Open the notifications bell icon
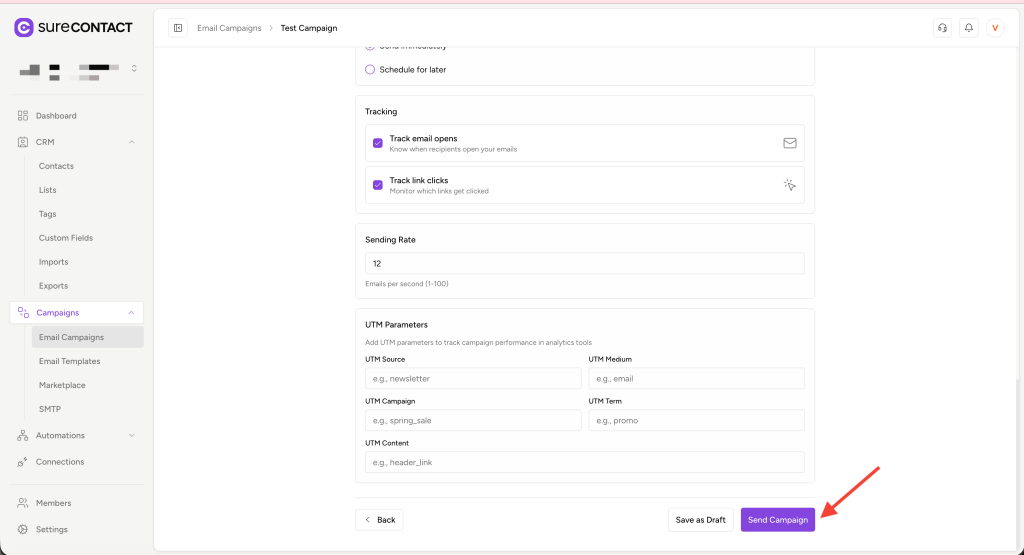This screenshot has width=1024, height=555. pos(968,28)
